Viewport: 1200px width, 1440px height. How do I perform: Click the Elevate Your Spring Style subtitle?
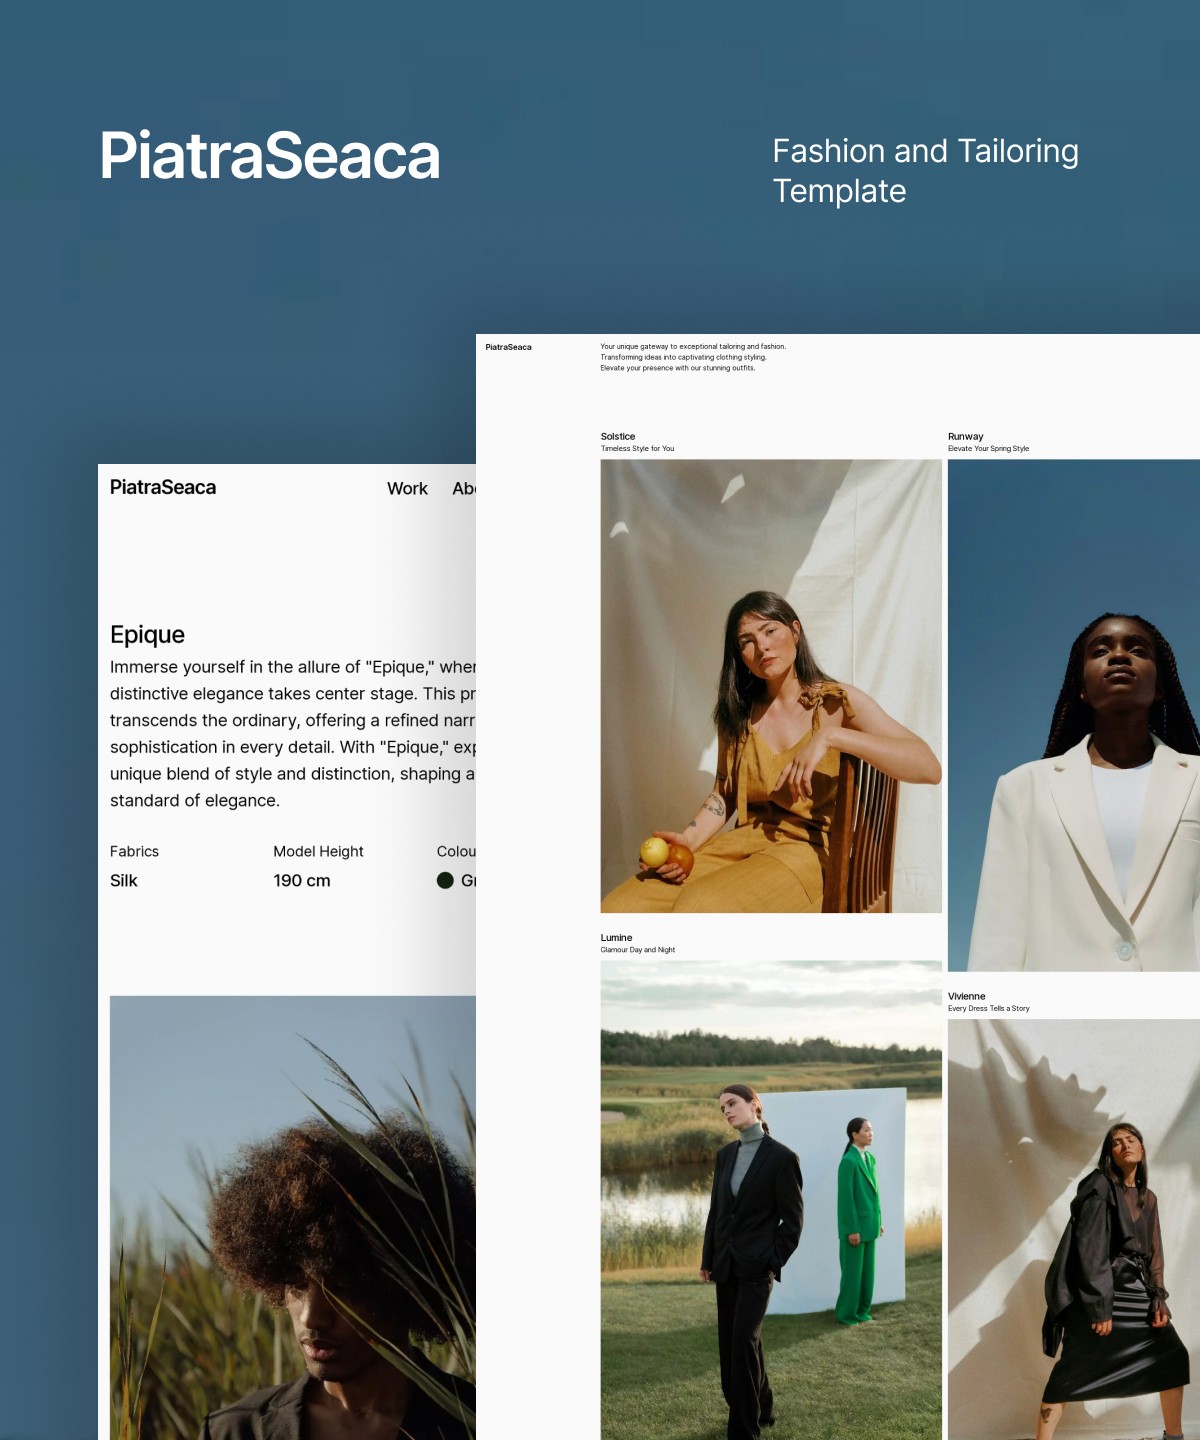point(988,449)
